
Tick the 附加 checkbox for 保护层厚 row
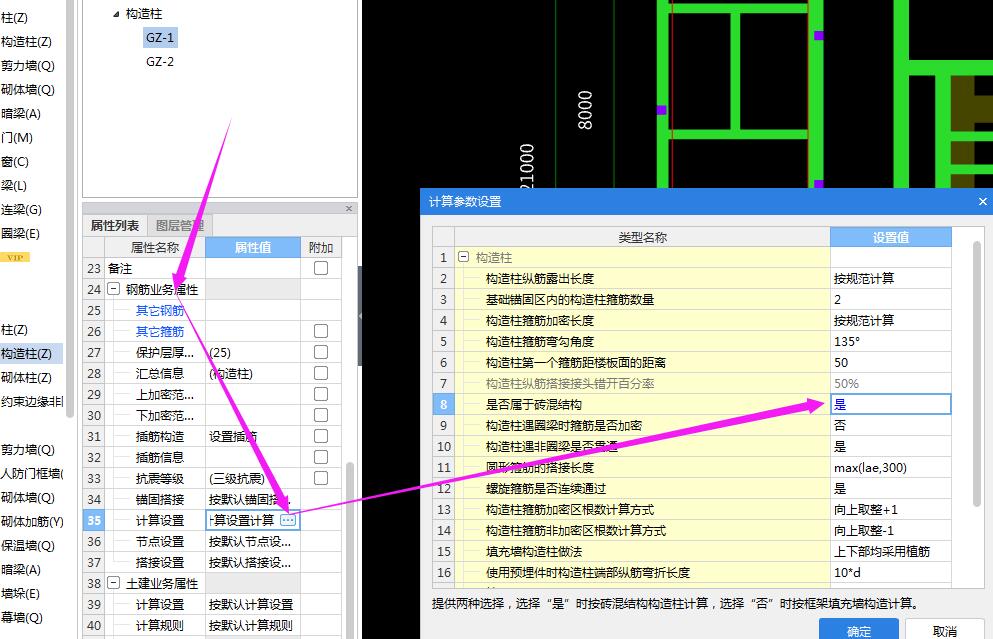click(321, 352)
